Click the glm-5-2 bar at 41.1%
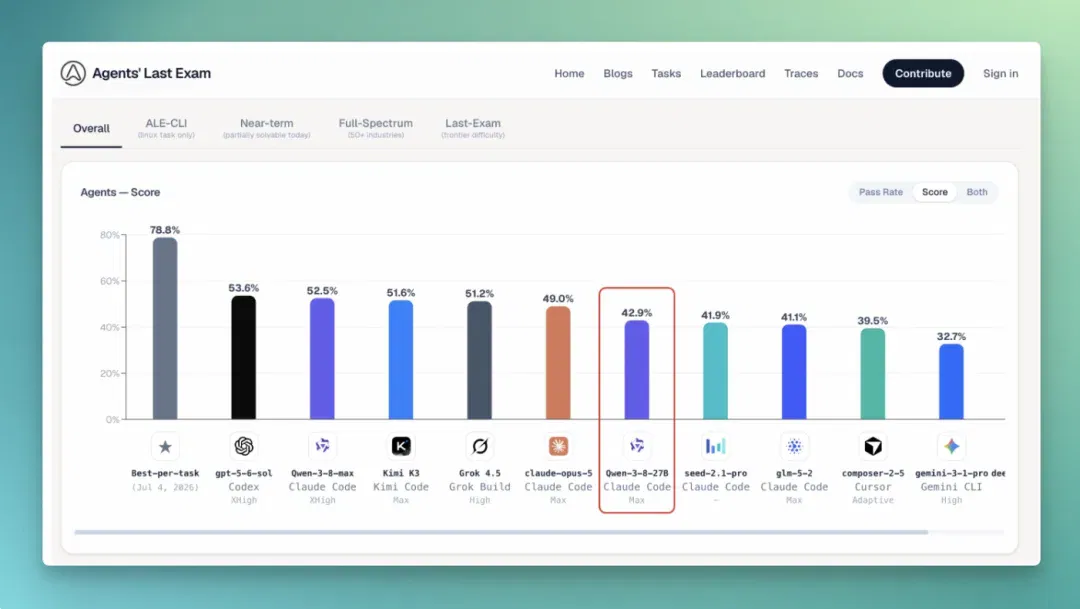The height and width of the screenshot is (609, 1080). point(794,372)
